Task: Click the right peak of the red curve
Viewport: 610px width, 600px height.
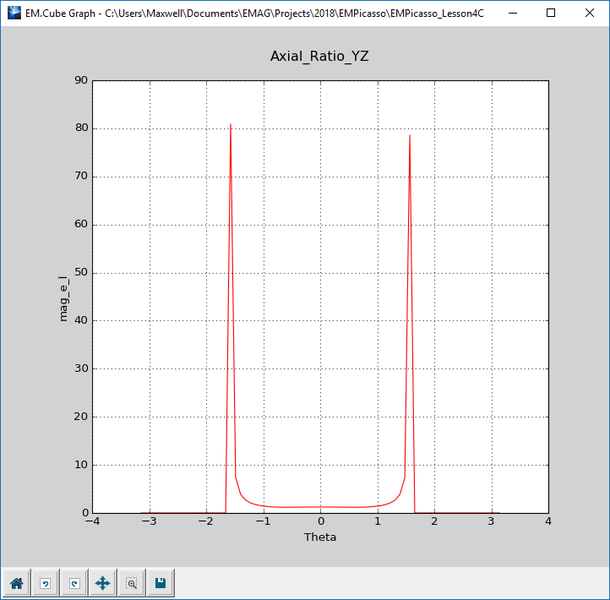Action: pyautogui.click(x=410, y=136)
